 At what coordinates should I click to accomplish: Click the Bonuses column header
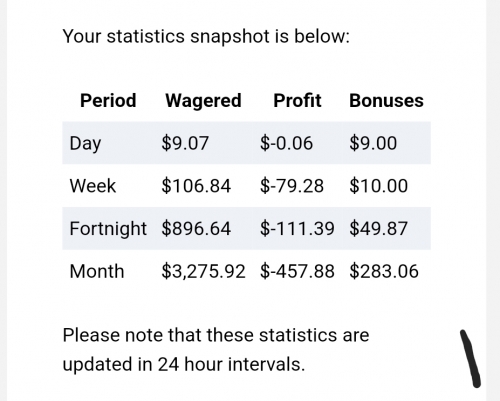point(386,100)
